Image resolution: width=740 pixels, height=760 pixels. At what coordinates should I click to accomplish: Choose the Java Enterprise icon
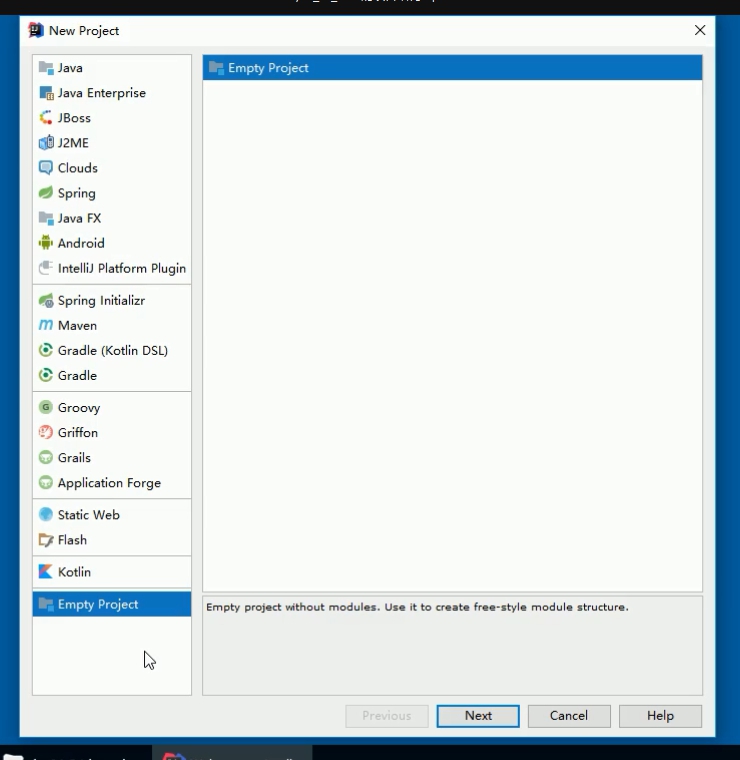(x=46, y=93)
